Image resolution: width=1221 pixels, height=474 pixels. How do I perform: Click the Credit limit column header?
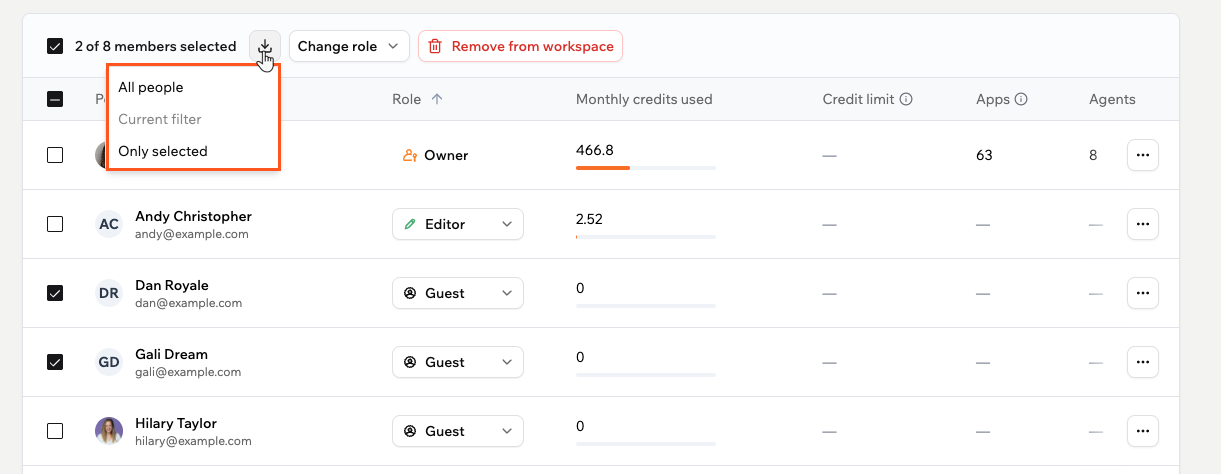857,99
